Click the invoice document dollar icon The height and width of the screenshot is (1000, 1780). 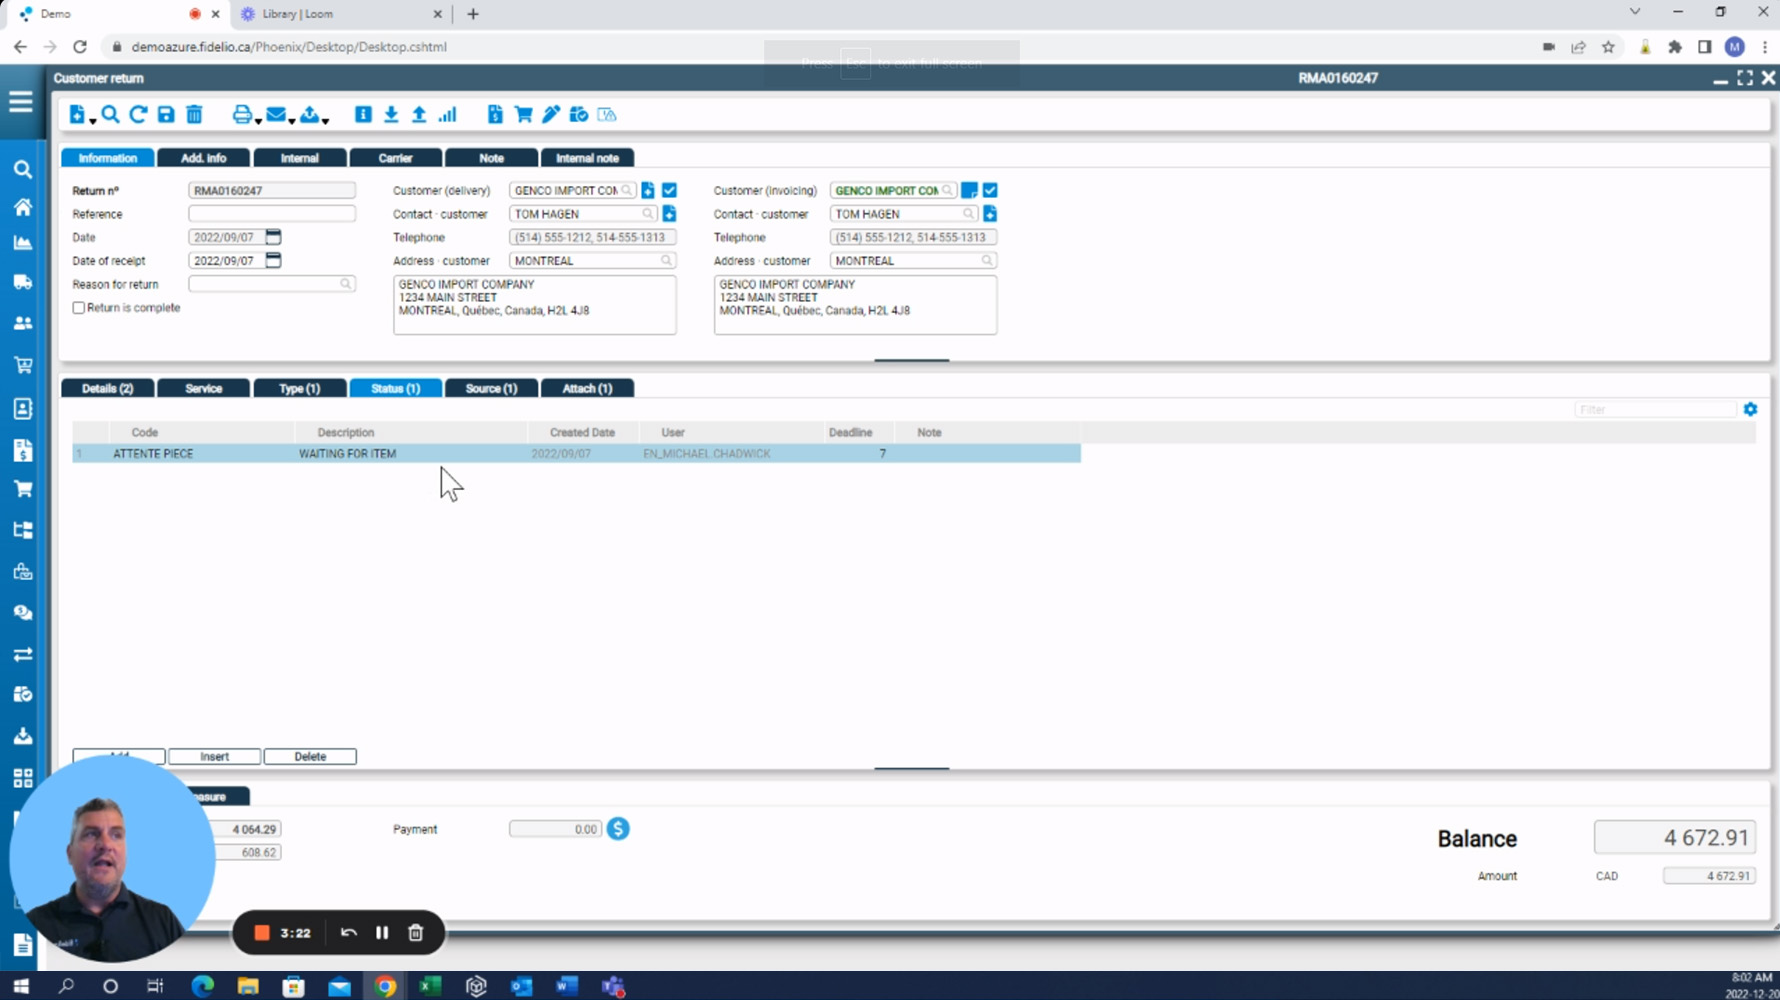[x=495, y=114]
